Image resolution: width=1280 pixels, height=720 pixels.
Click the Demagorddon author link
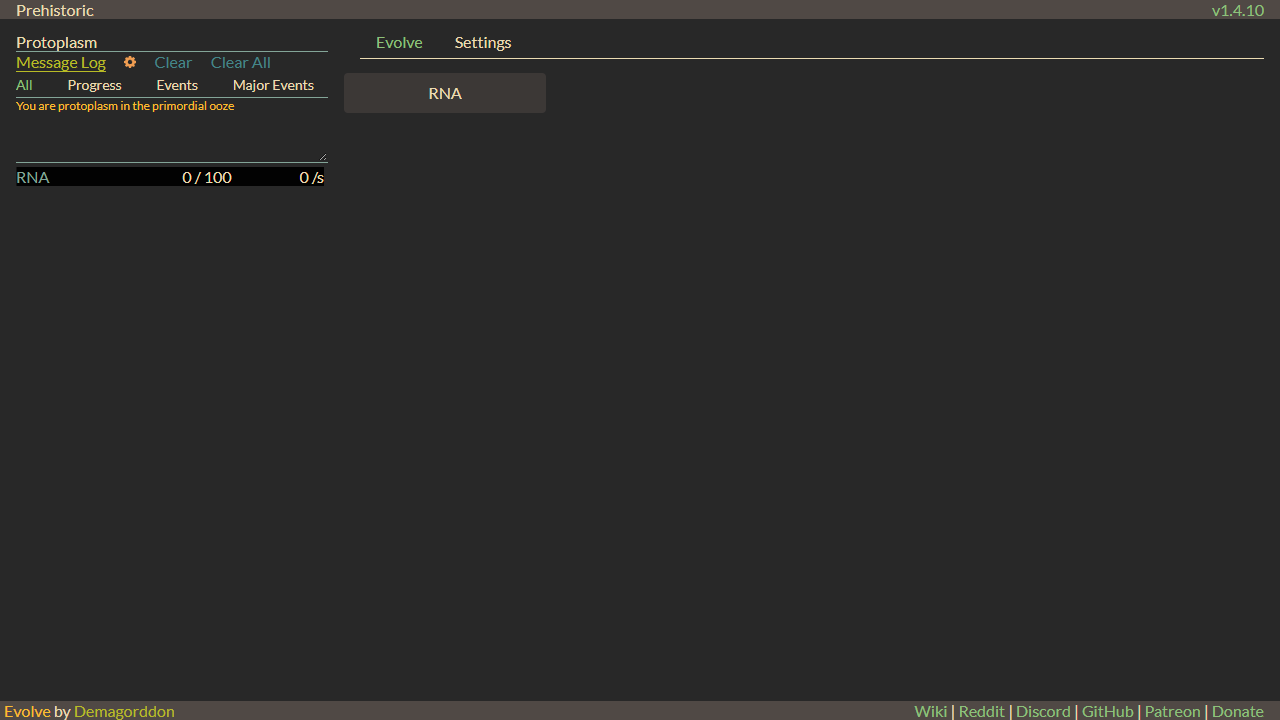pos(124,711)
